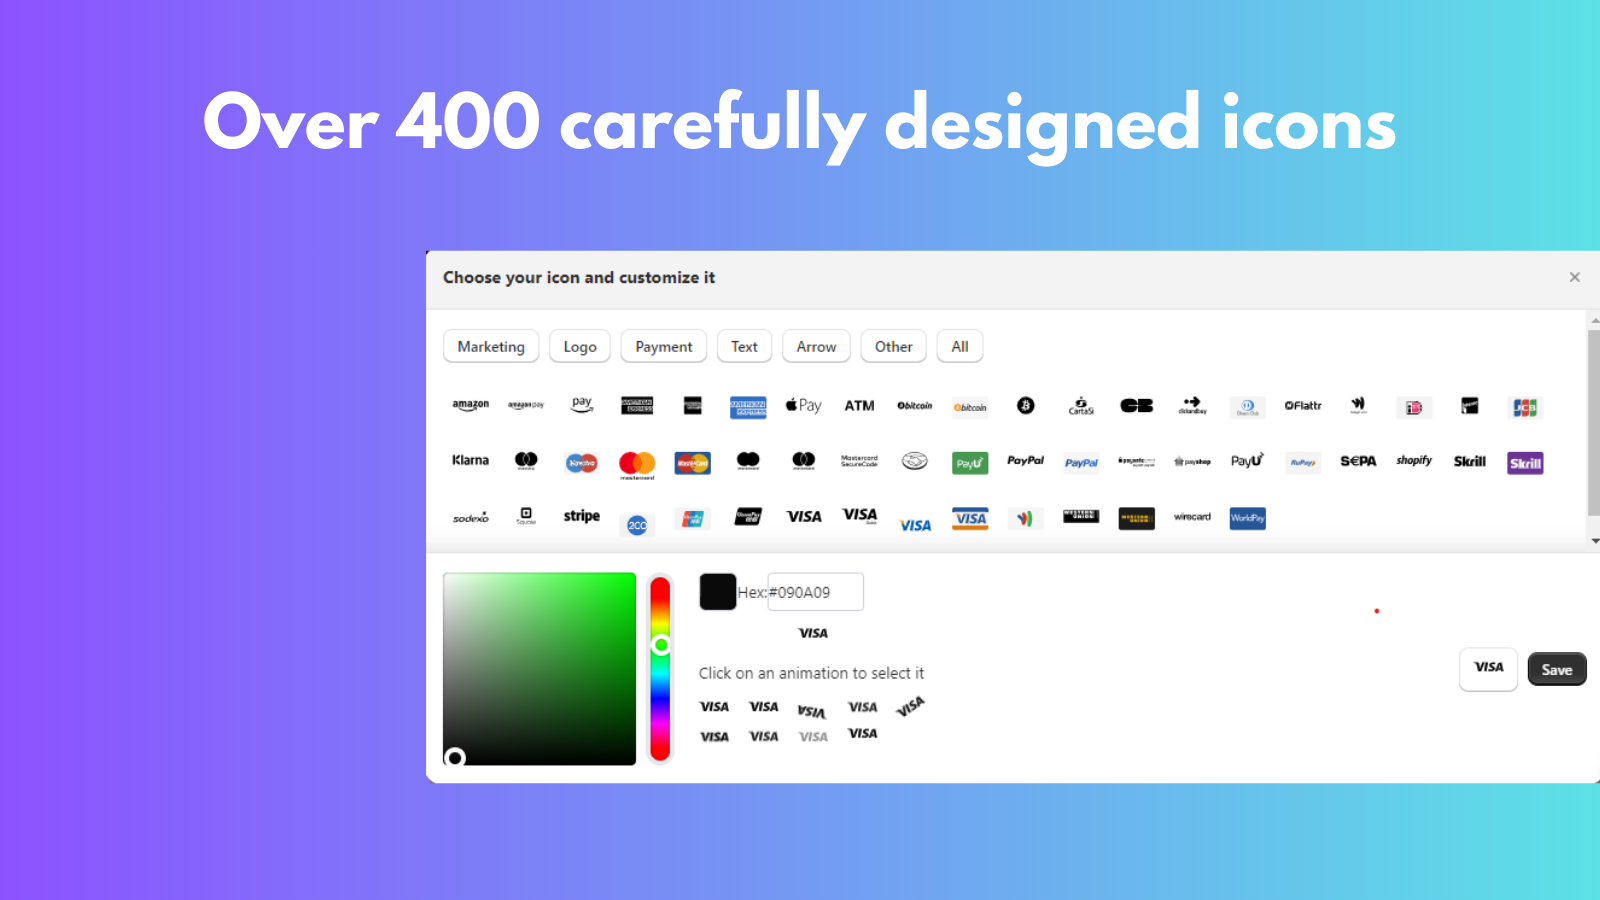This screenshot has height=900, width=1600.
Task: Pick the SEPA icon
Action: point(1357,461)
